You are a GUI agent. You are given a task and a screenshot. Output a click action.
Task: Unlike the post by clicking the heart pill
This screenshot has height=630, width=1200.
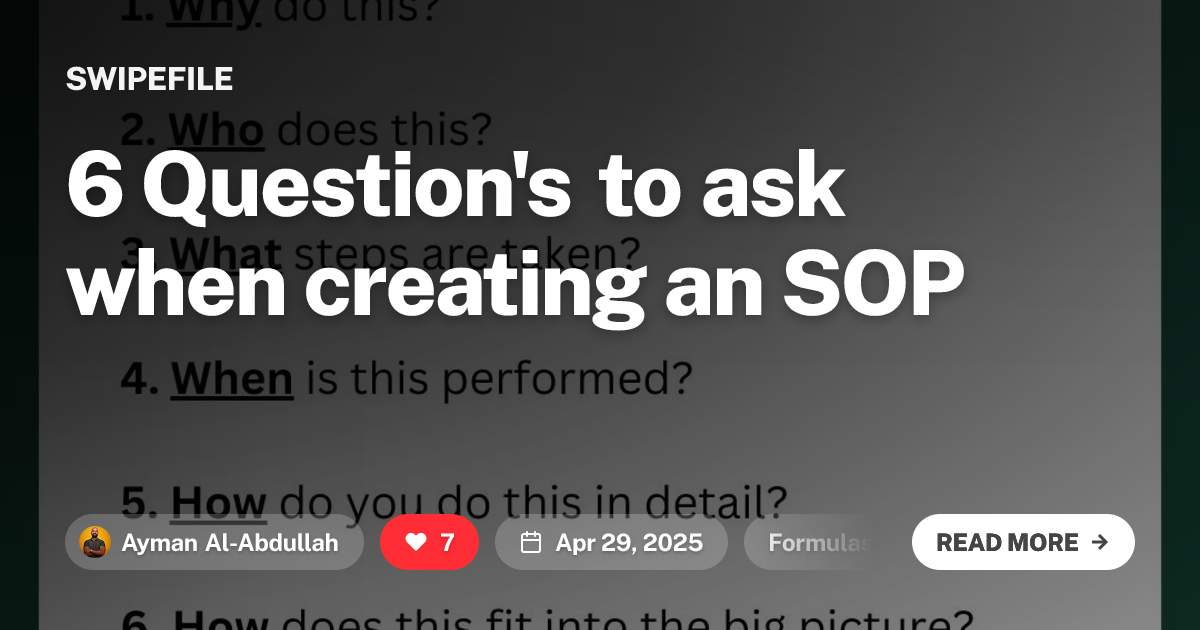point(430,542)
